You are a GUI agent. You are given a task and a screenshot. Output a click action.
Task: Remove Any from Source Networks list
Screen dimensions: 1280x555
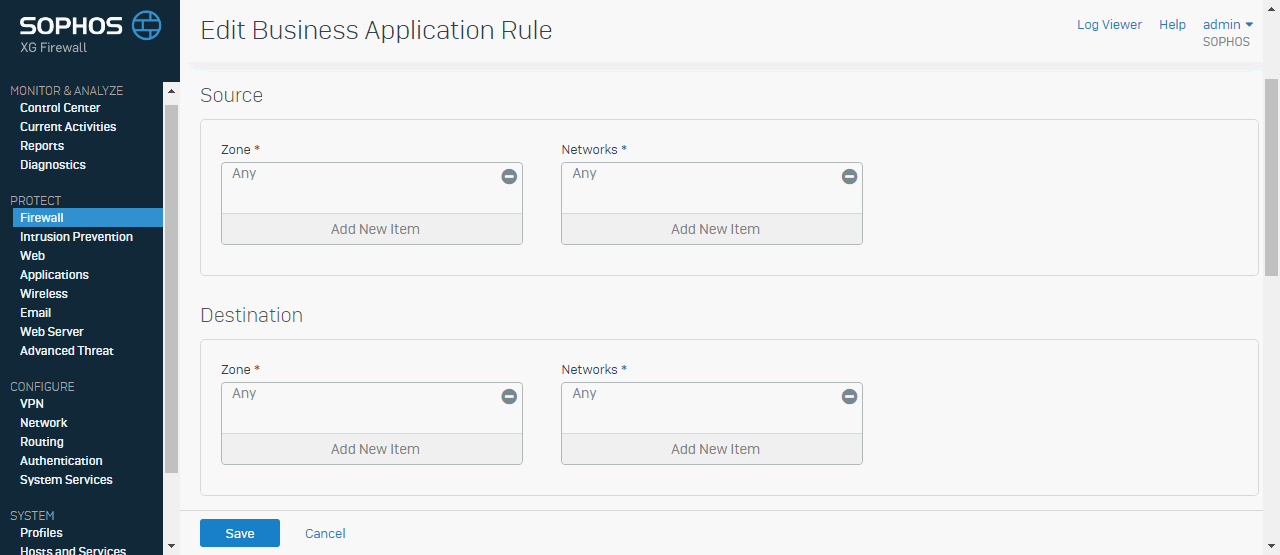pos(849,176)
